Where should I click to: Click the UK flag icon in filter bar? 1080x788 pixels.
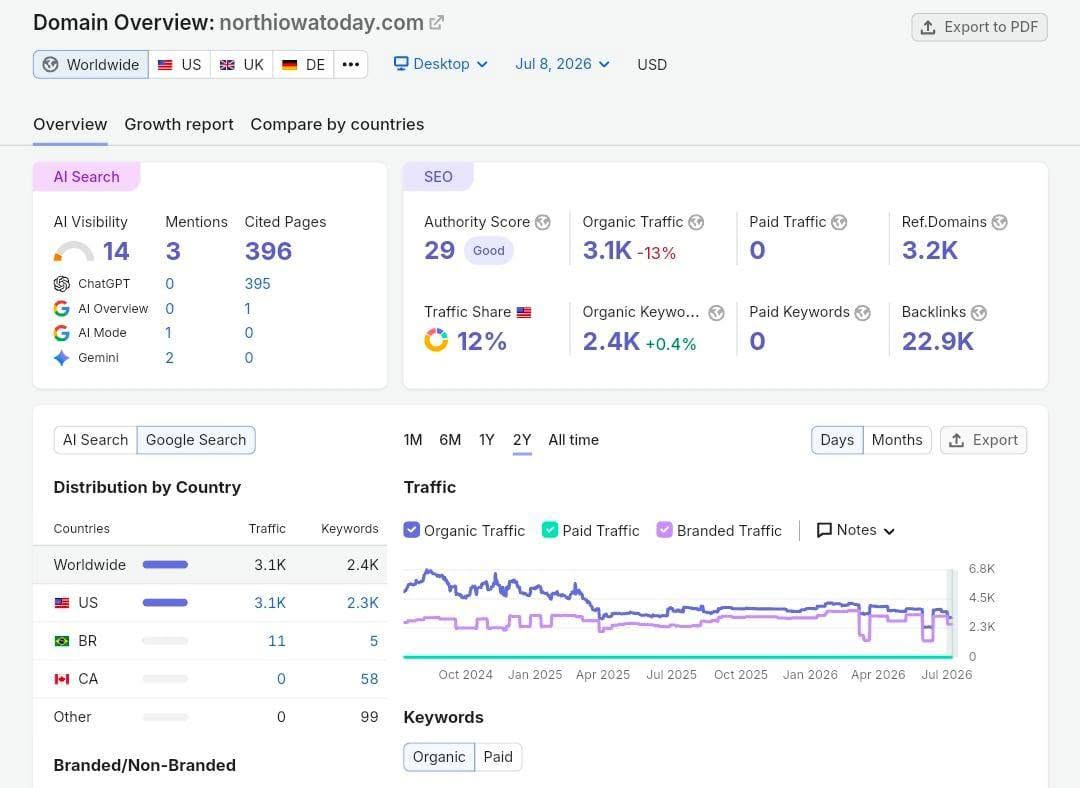227,65
